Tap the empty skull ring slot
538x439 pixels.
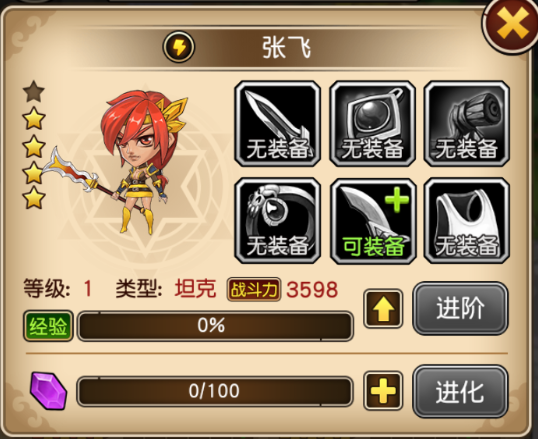[x=277, y=221]
